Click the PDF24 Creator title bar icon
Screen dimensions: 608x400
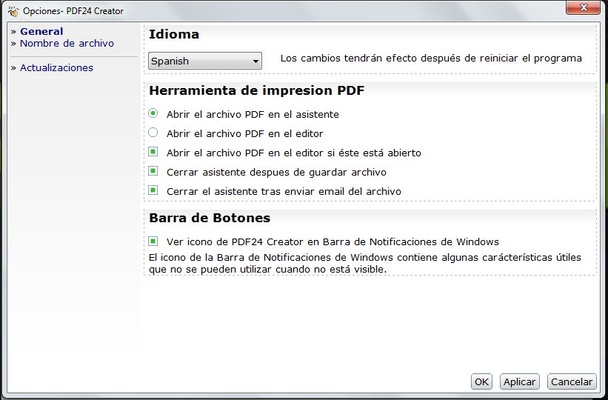click(14, 11)
